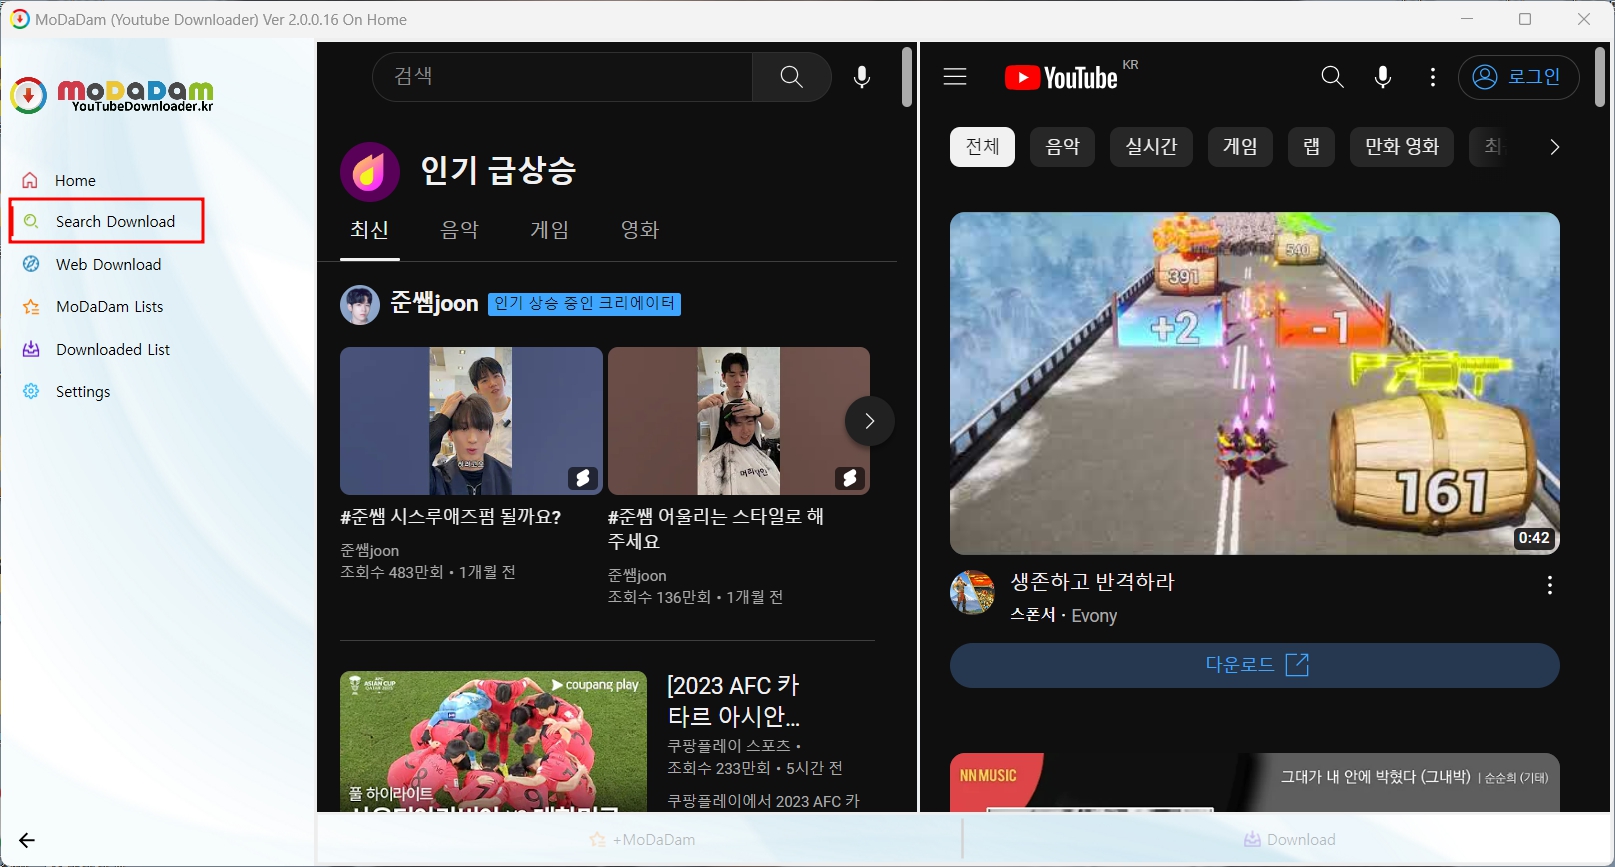
Task: Open the YouTube hamburger menu
Action: click(955, 77)
